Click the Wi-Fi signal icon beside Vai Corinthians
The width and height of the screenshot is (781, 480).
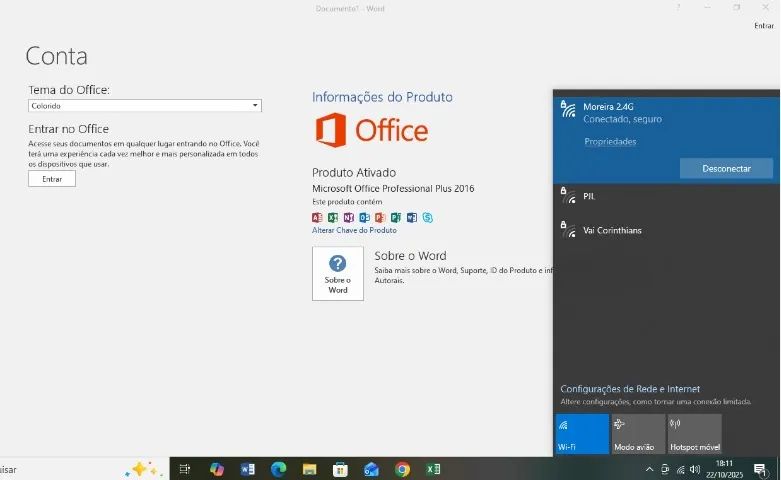(568, 230)
